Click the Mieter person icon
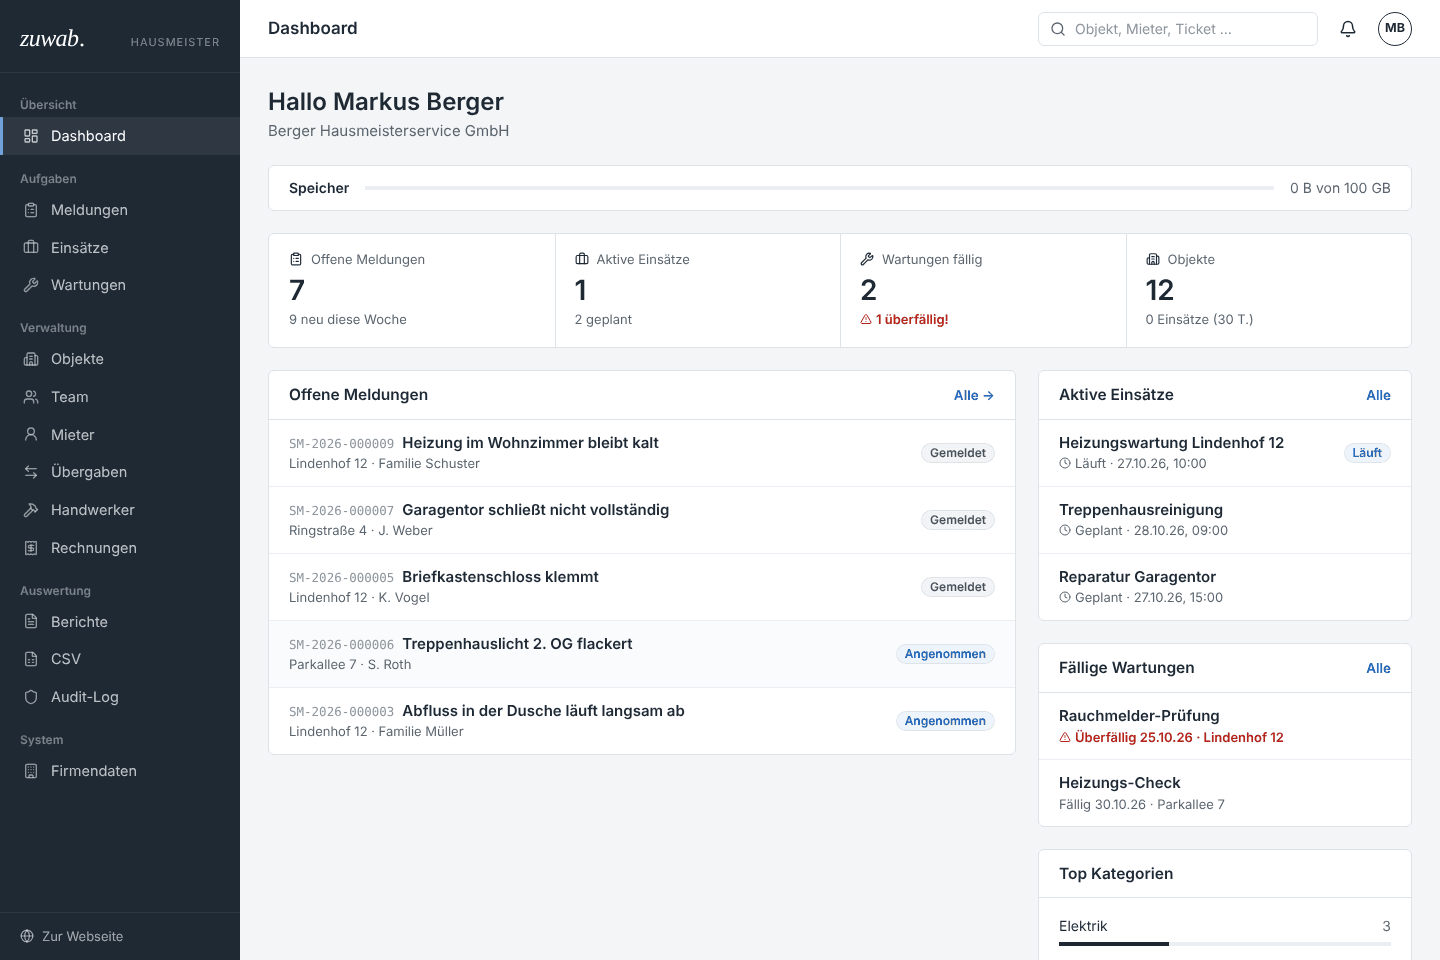Image resolution: width=1440 pixels, height=960 pixels. pos(31,435)
